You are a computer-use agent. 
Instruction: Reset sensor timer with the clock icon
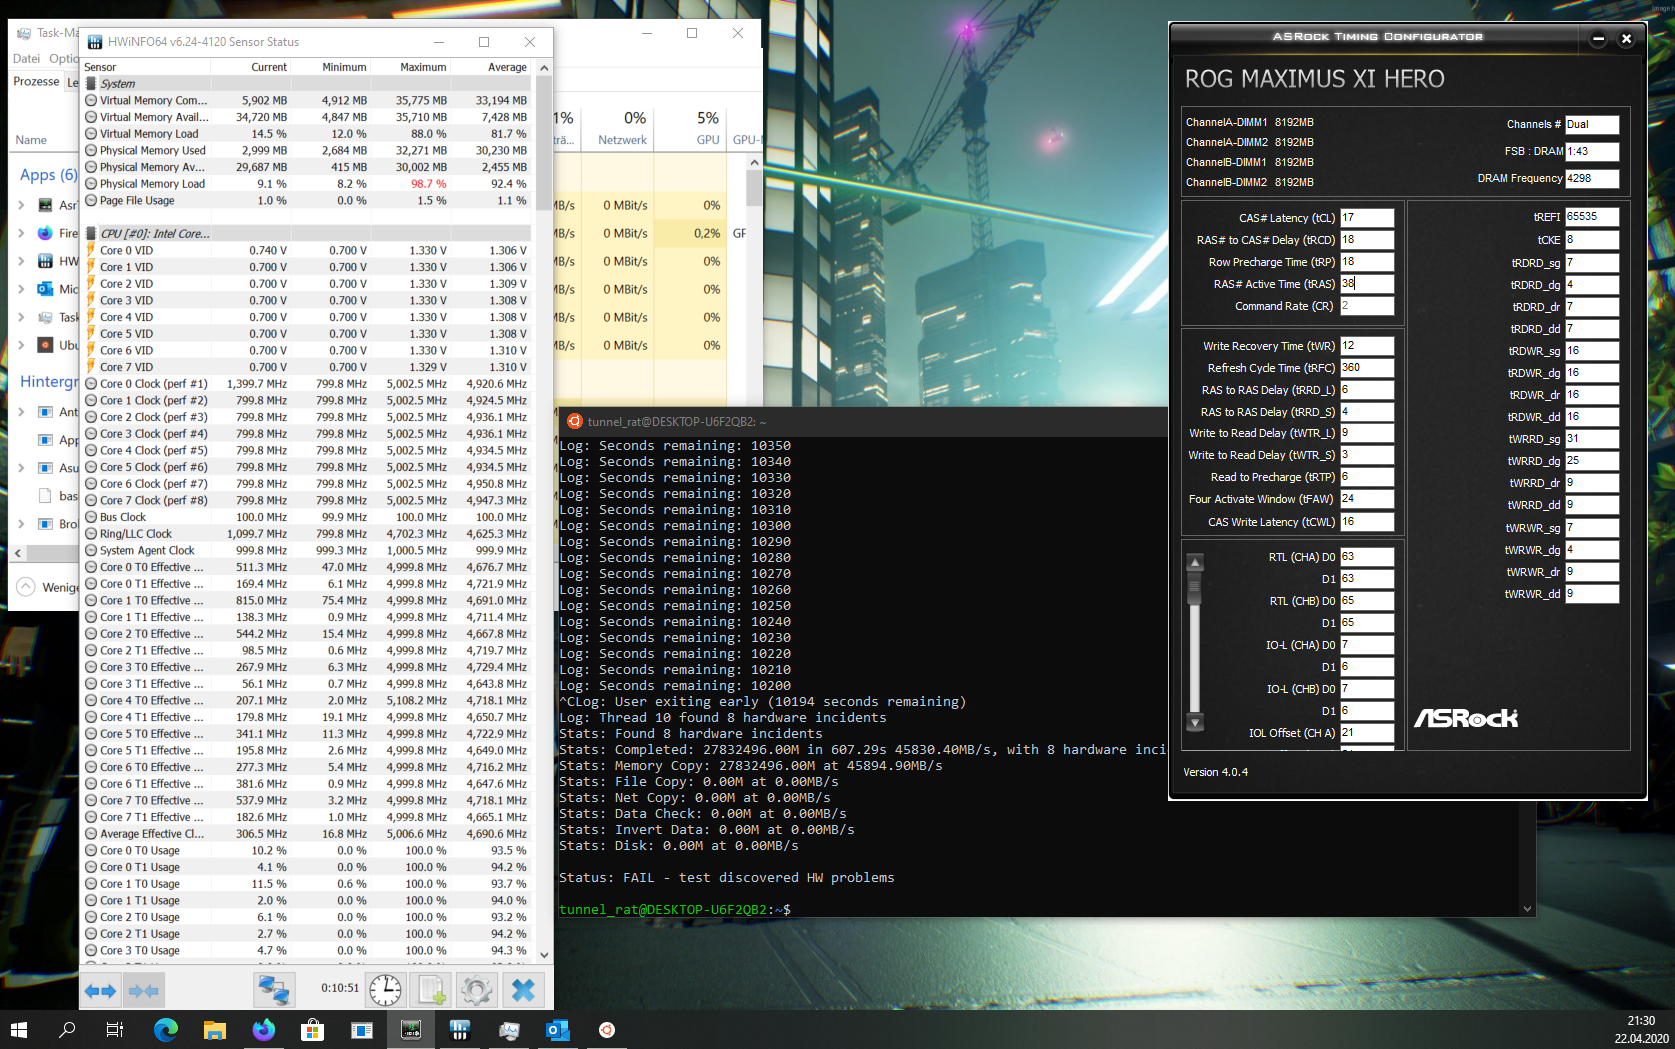[385, 990]
